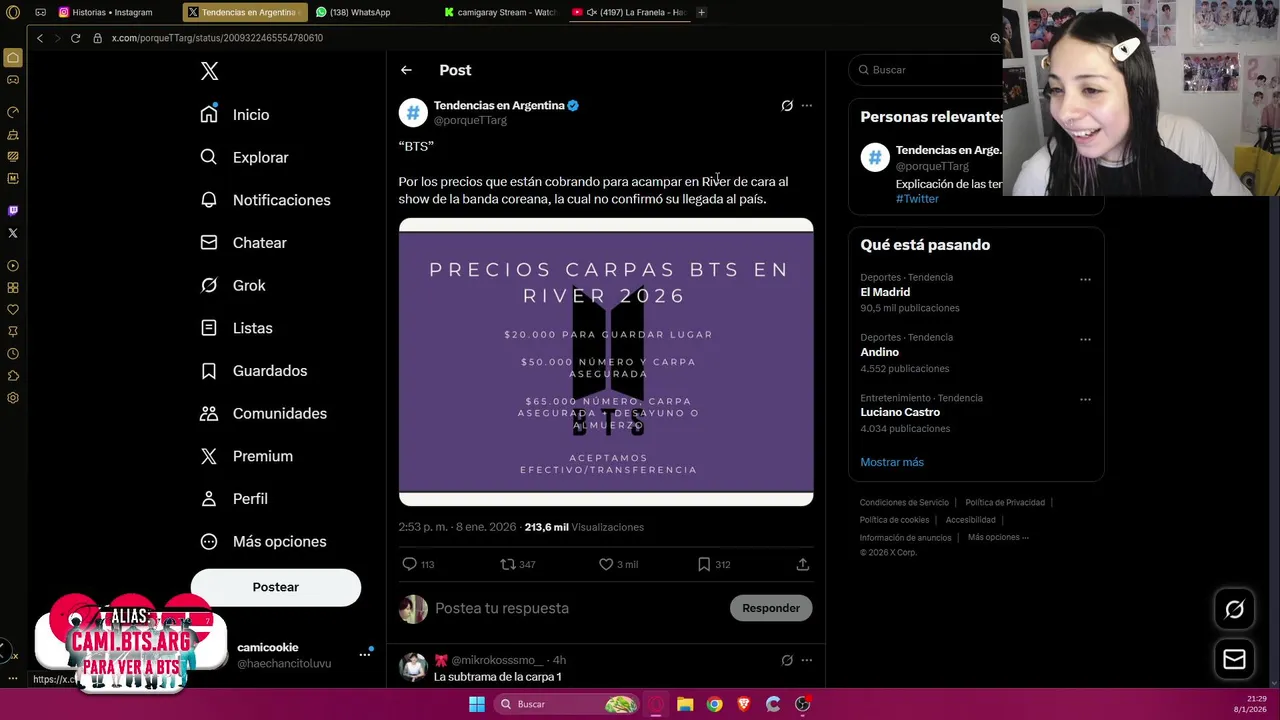1280x720 pixels.
Task: Share the post via share icon
Action: coord(802,564)
